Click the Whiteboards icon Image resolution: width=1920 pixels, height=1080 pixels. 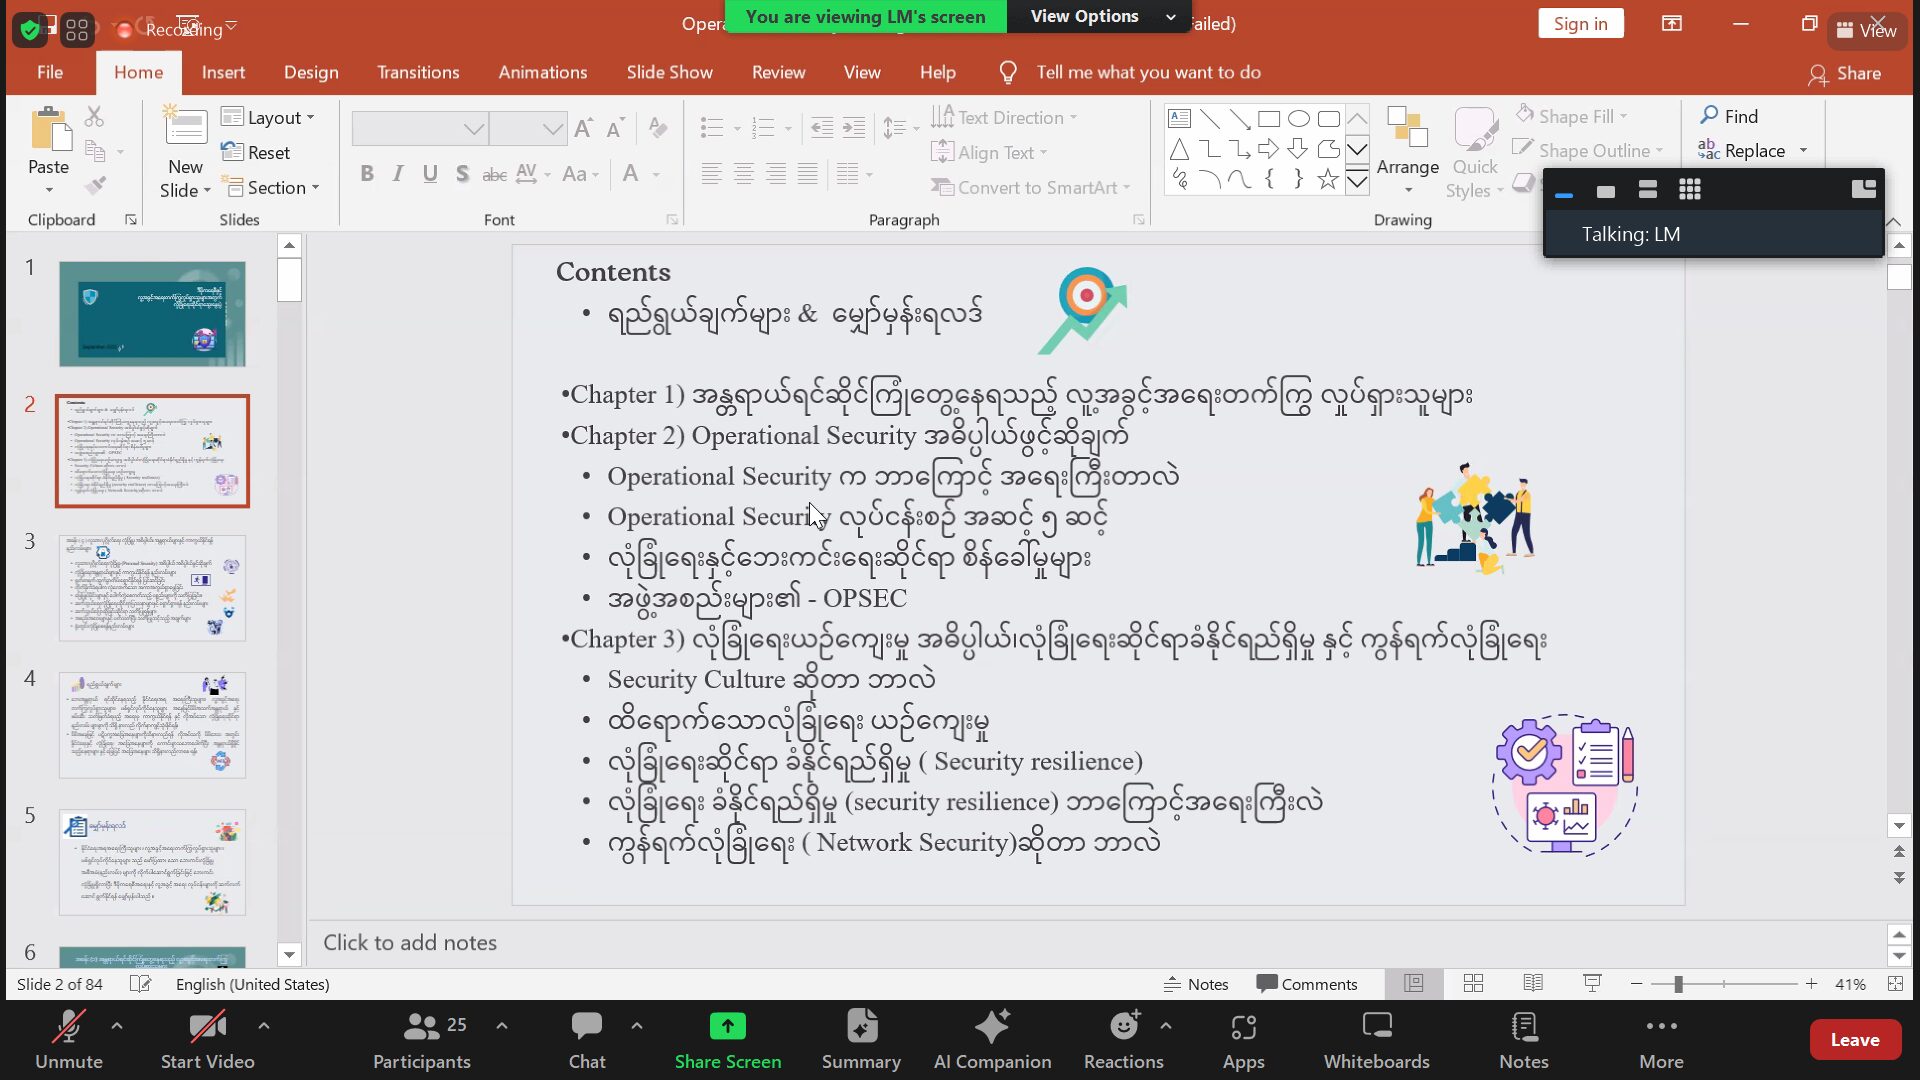click(x=1376, y=1040)
